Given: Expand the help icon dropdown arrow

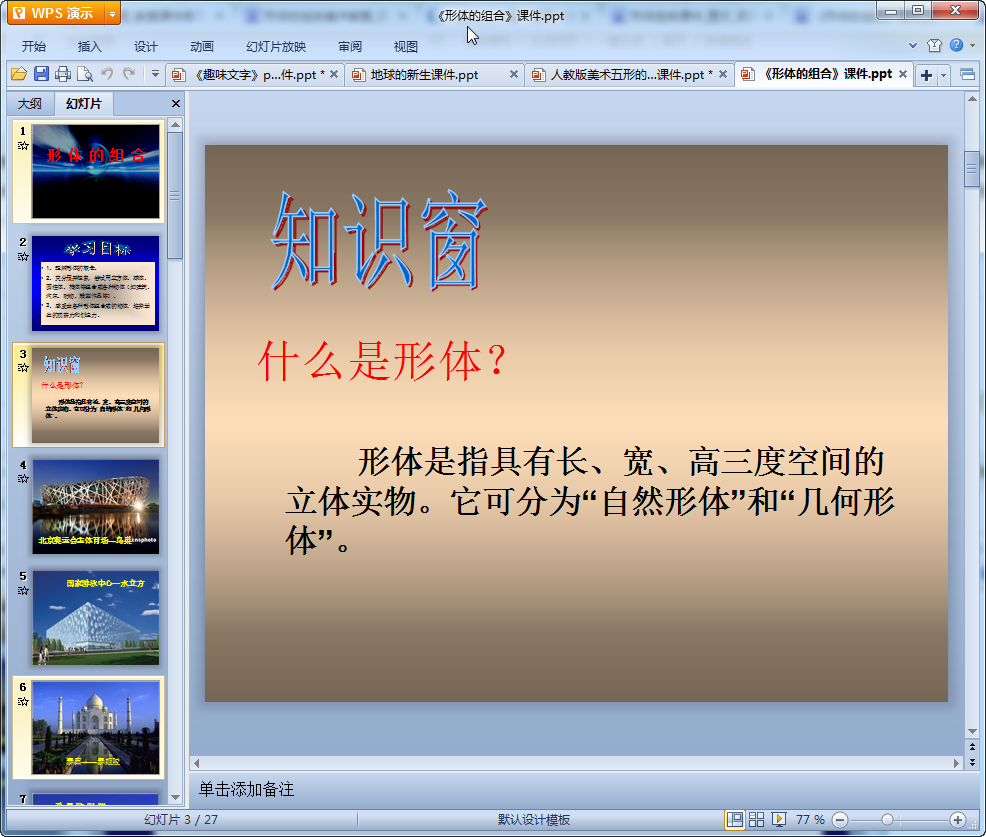Looking at the screenshot, I should coord(973,45).
